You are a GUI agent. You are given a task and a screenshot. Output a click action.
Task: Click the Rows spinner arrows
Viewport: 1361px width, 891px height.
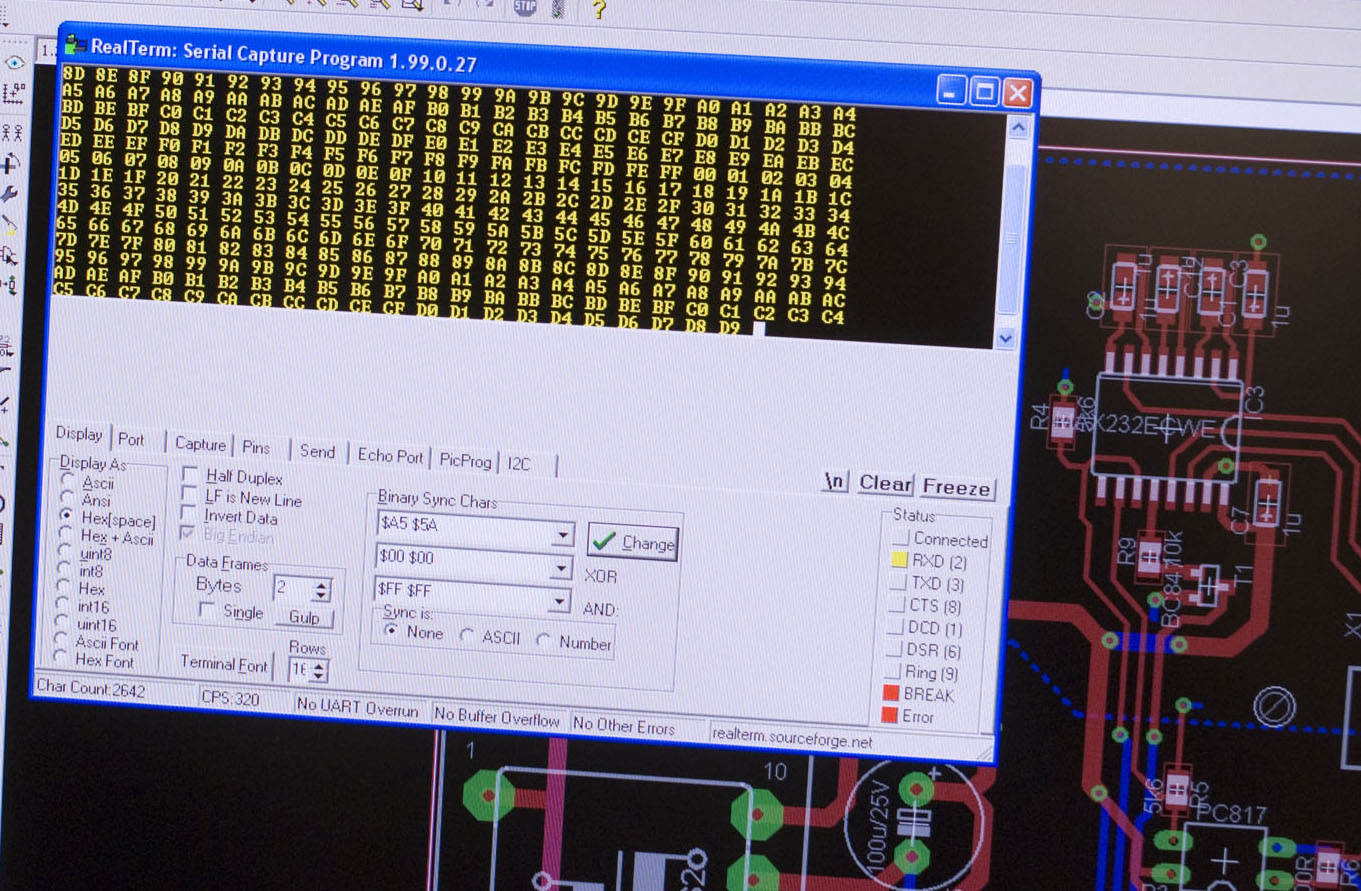click(319, 671)
